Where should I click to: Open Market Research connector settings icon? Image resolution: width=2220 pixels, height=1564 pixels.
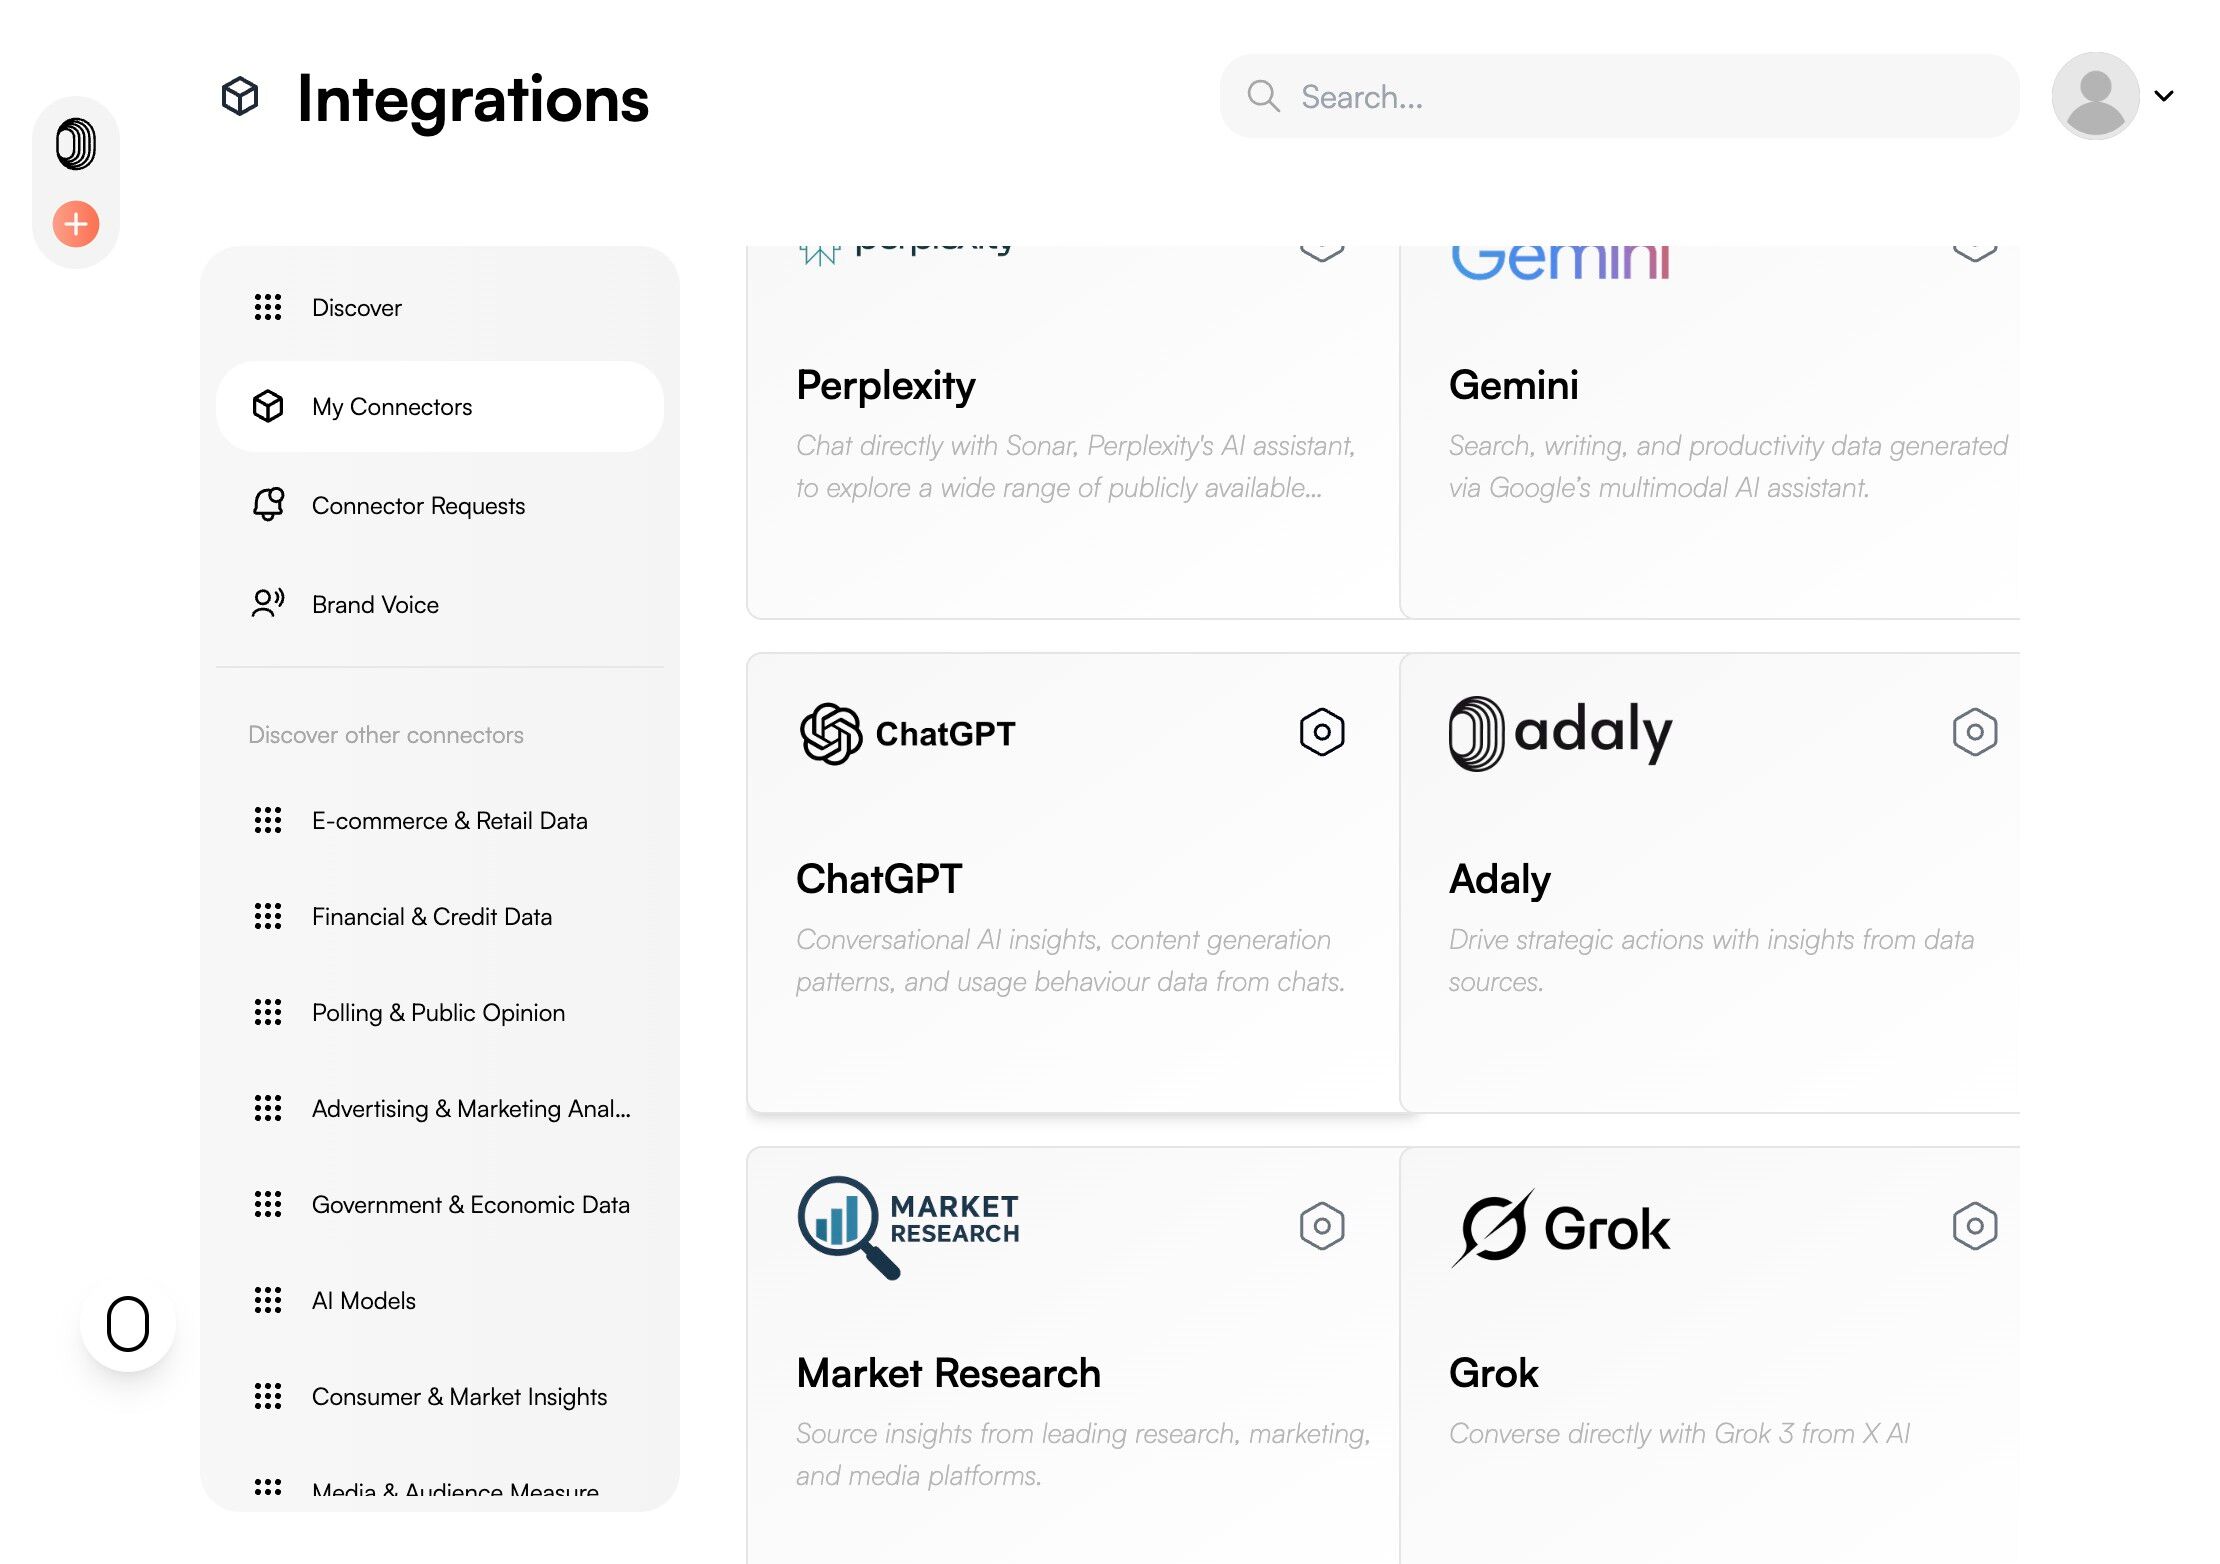click(1321, 1226)
